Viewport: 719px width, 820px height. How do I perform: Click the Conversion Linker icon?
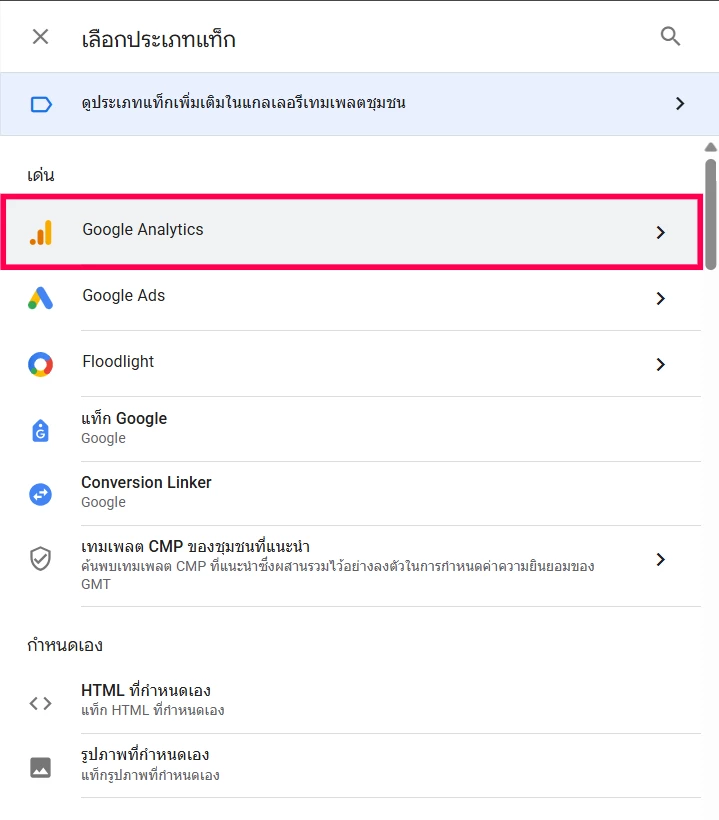[40, 493]
